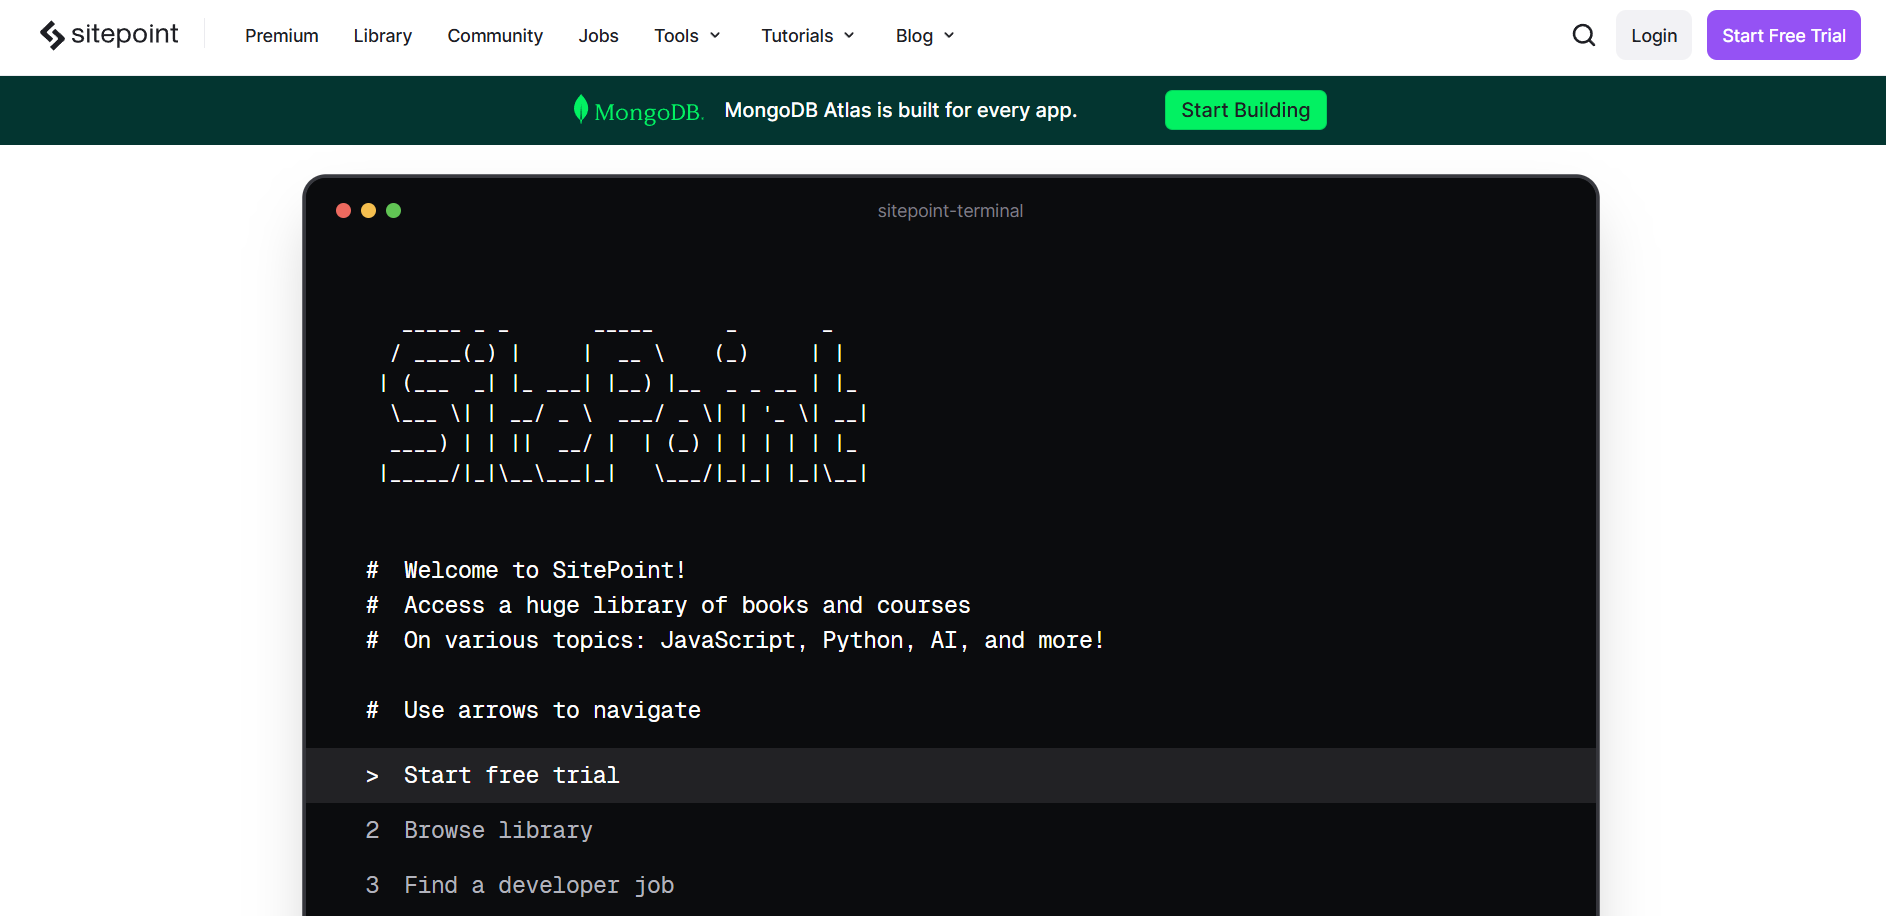The height and width of the screenshot is (916, 1886).
Task: Click 'MongoDB Atlas is built for every app.' text
Action: coord(901,110)
